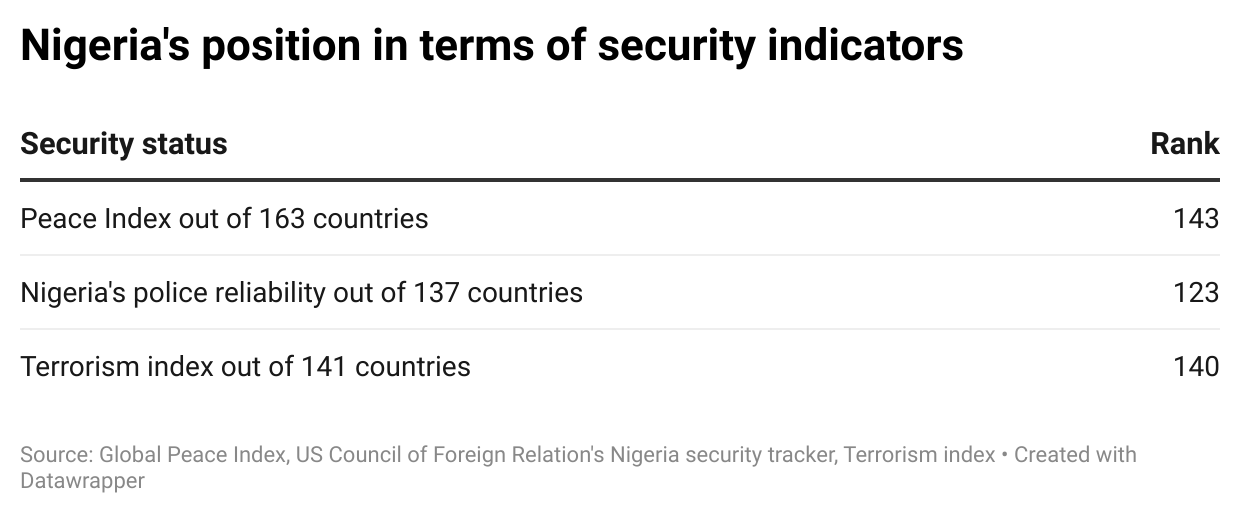Click US Council of Foreign Relation's Nigeria security tracker
The image size is (1240, 514).
(x=565, y=455)
